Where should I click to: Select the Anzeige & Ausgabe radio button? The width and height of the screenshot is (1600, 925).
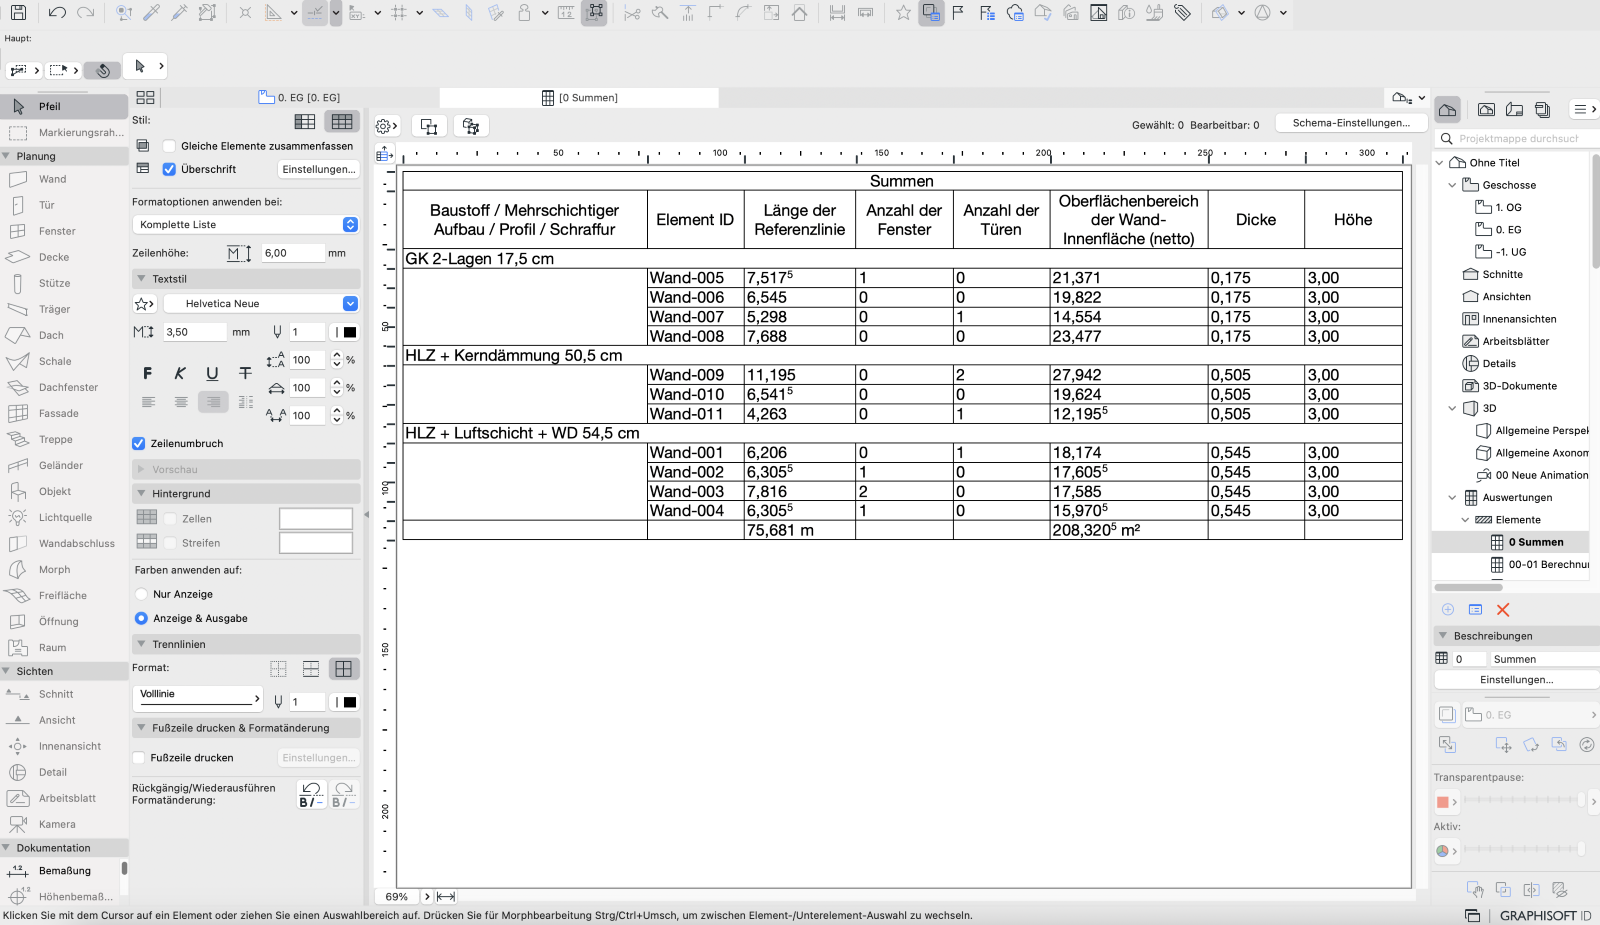click(x=142, y=618)
